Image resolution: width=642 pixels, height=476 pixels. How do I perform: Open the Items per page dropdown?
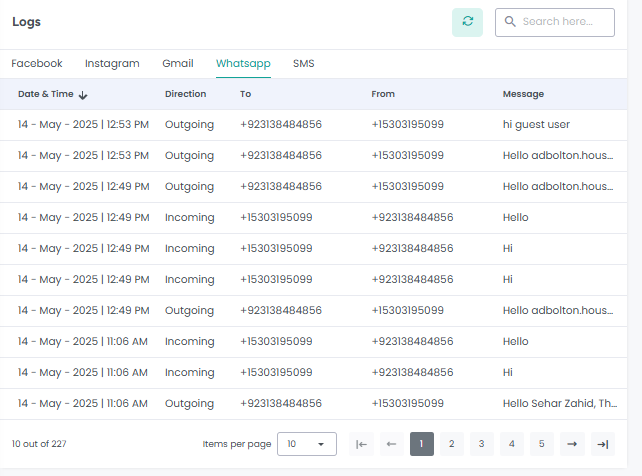307,444
